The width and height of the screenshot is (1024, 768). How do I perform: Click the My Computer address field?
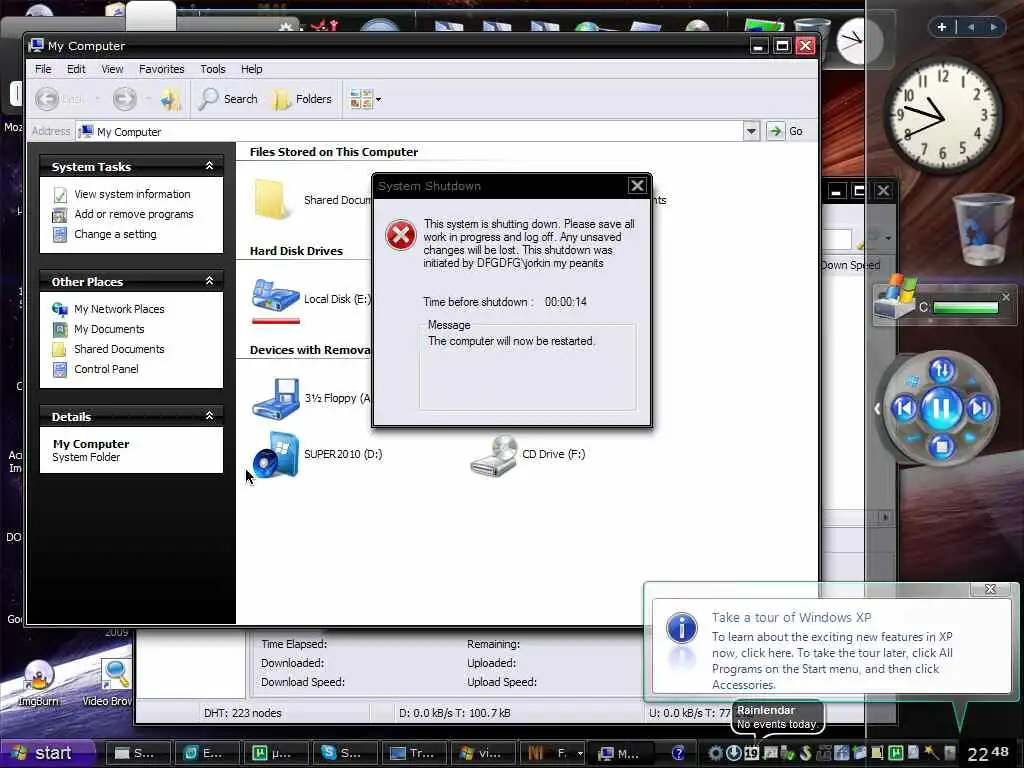(x=409, y=131)
